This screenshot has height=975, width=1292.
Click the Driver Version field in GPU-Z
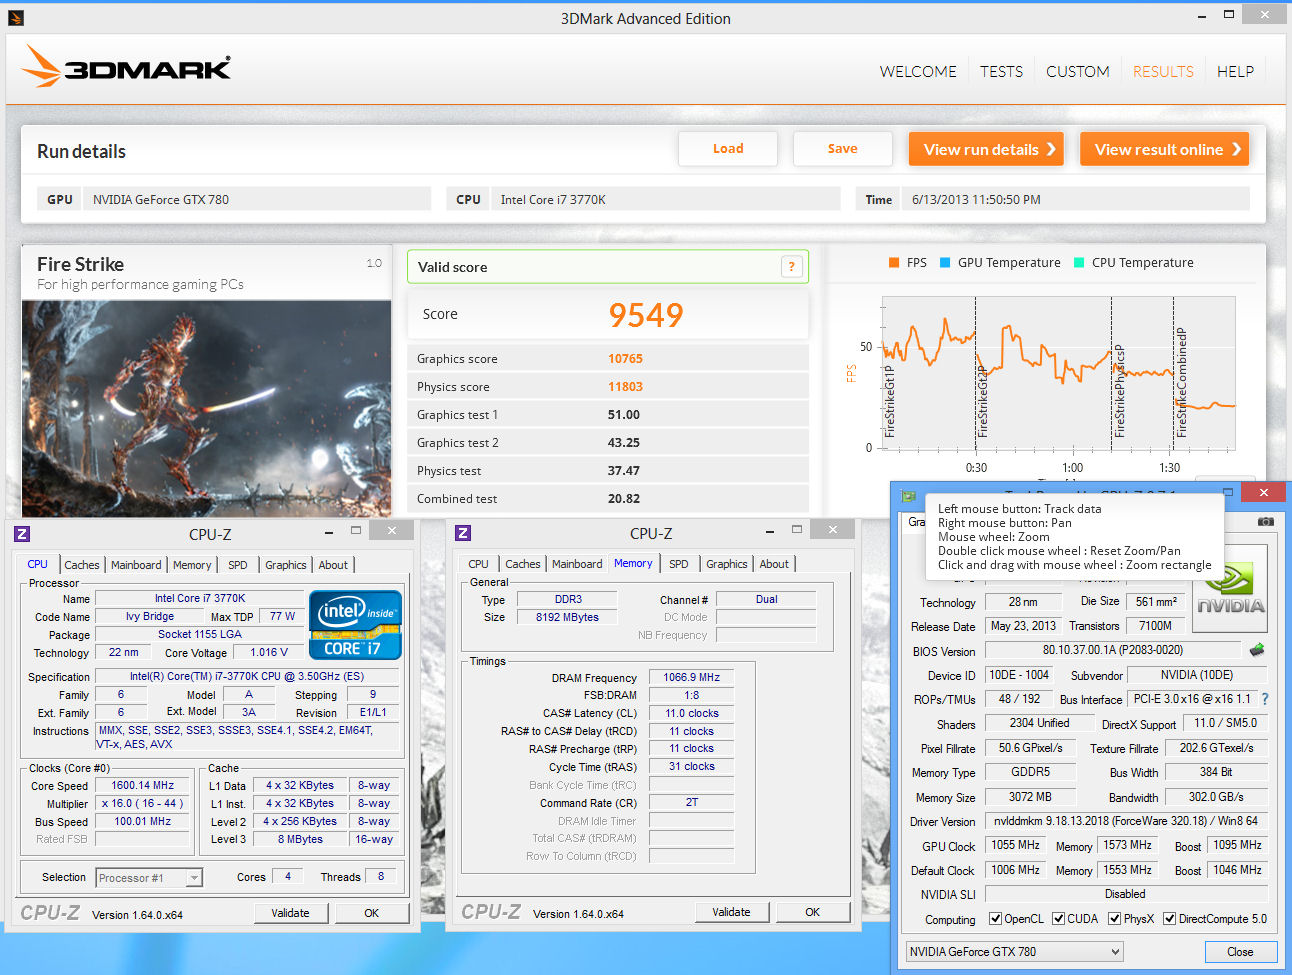[1126, 821]
